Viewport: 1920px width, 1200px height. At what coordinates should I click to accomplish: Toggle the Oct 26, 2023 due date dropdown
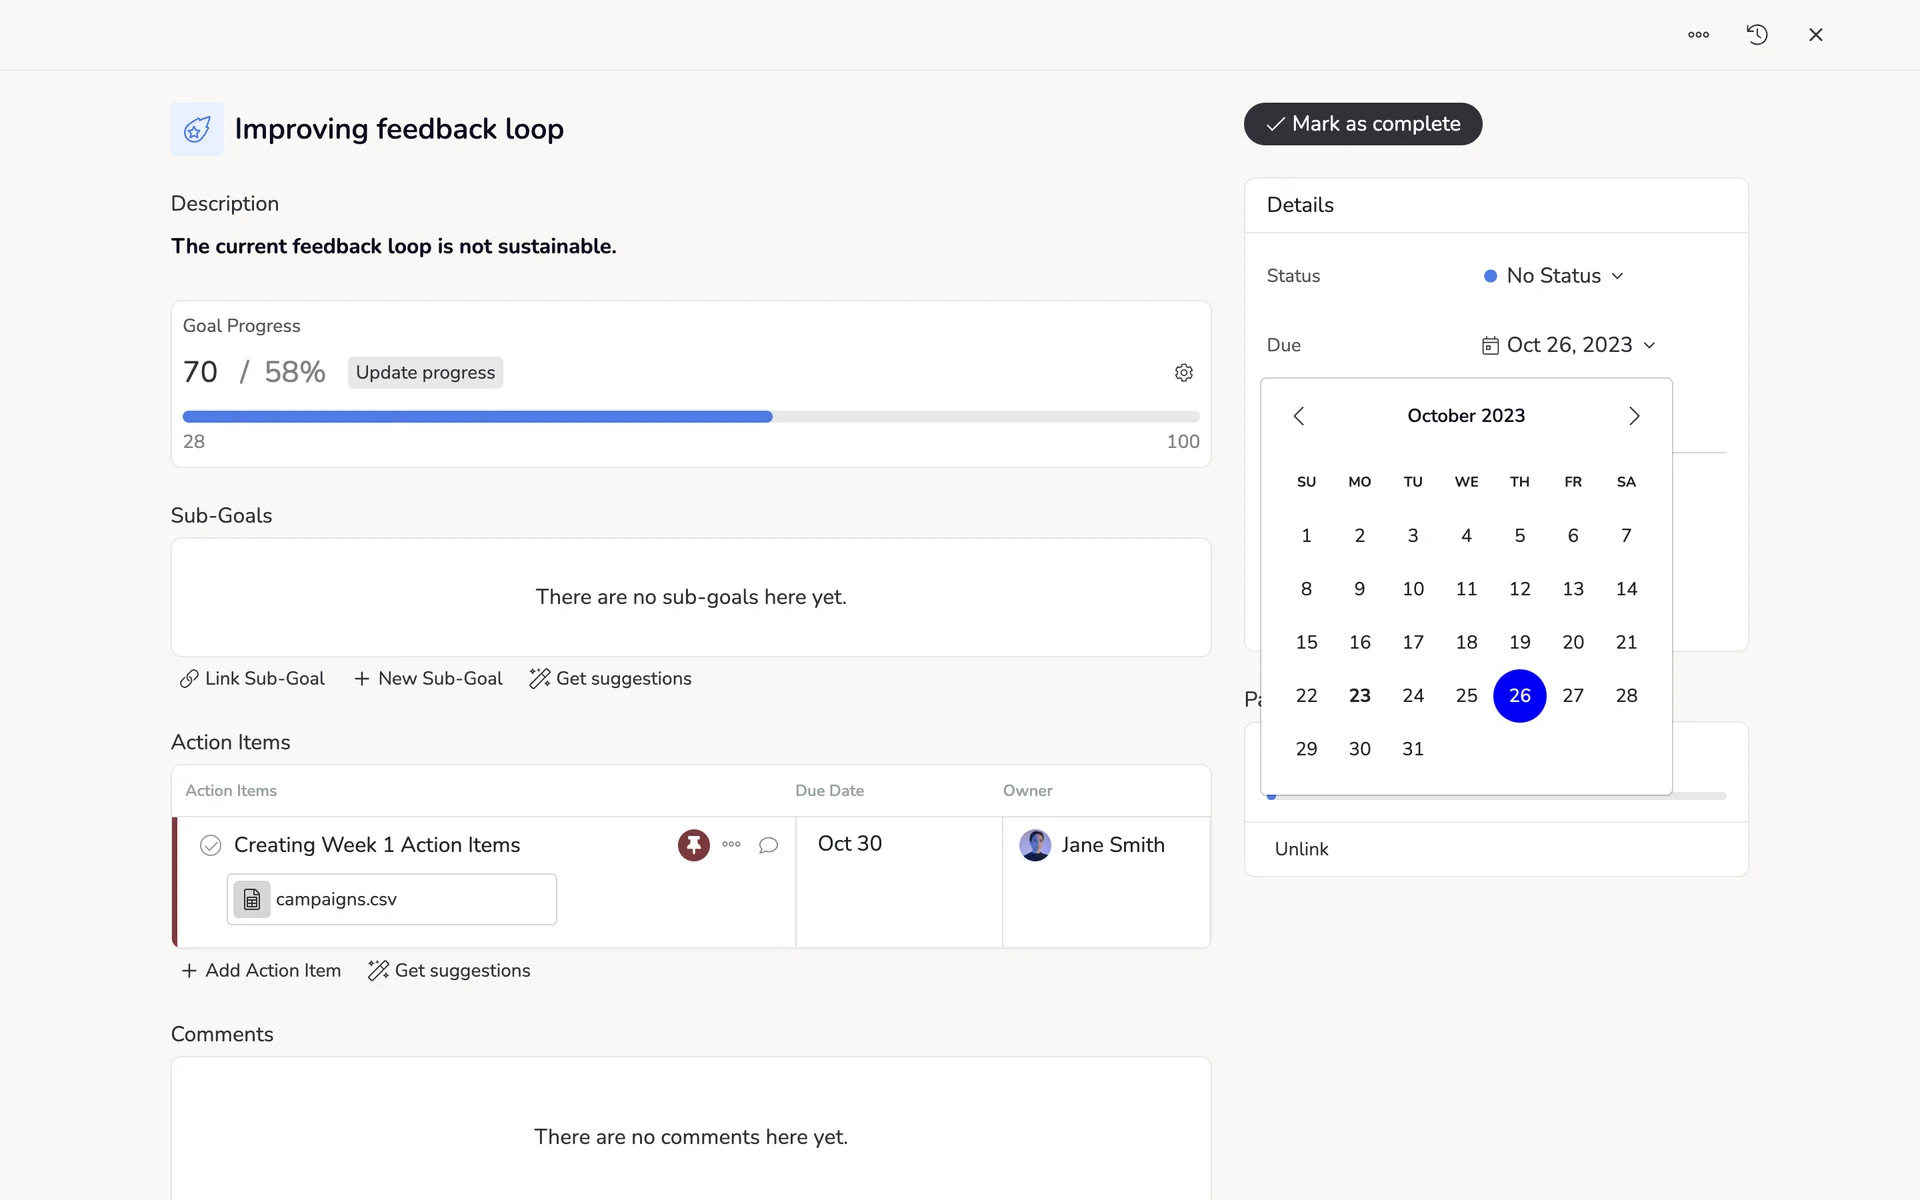tap(1568, 345)
